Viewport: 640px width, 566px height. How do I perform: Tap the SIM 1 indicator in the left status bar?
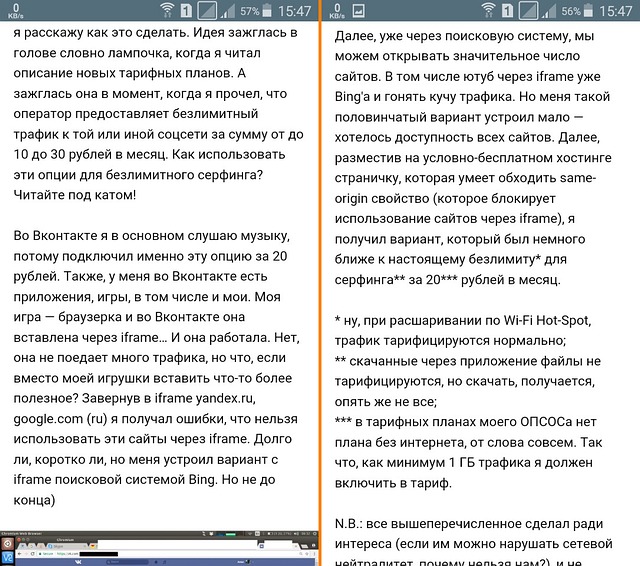(188, 11)
